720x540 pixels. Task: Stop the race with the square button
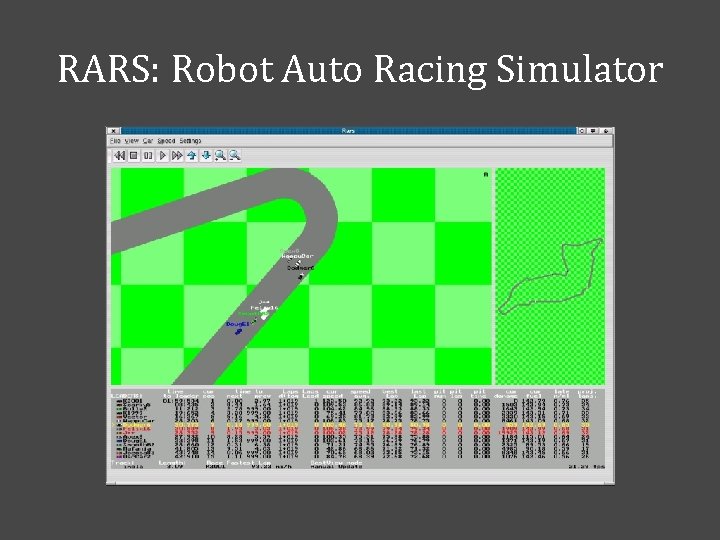coord(134,156)
